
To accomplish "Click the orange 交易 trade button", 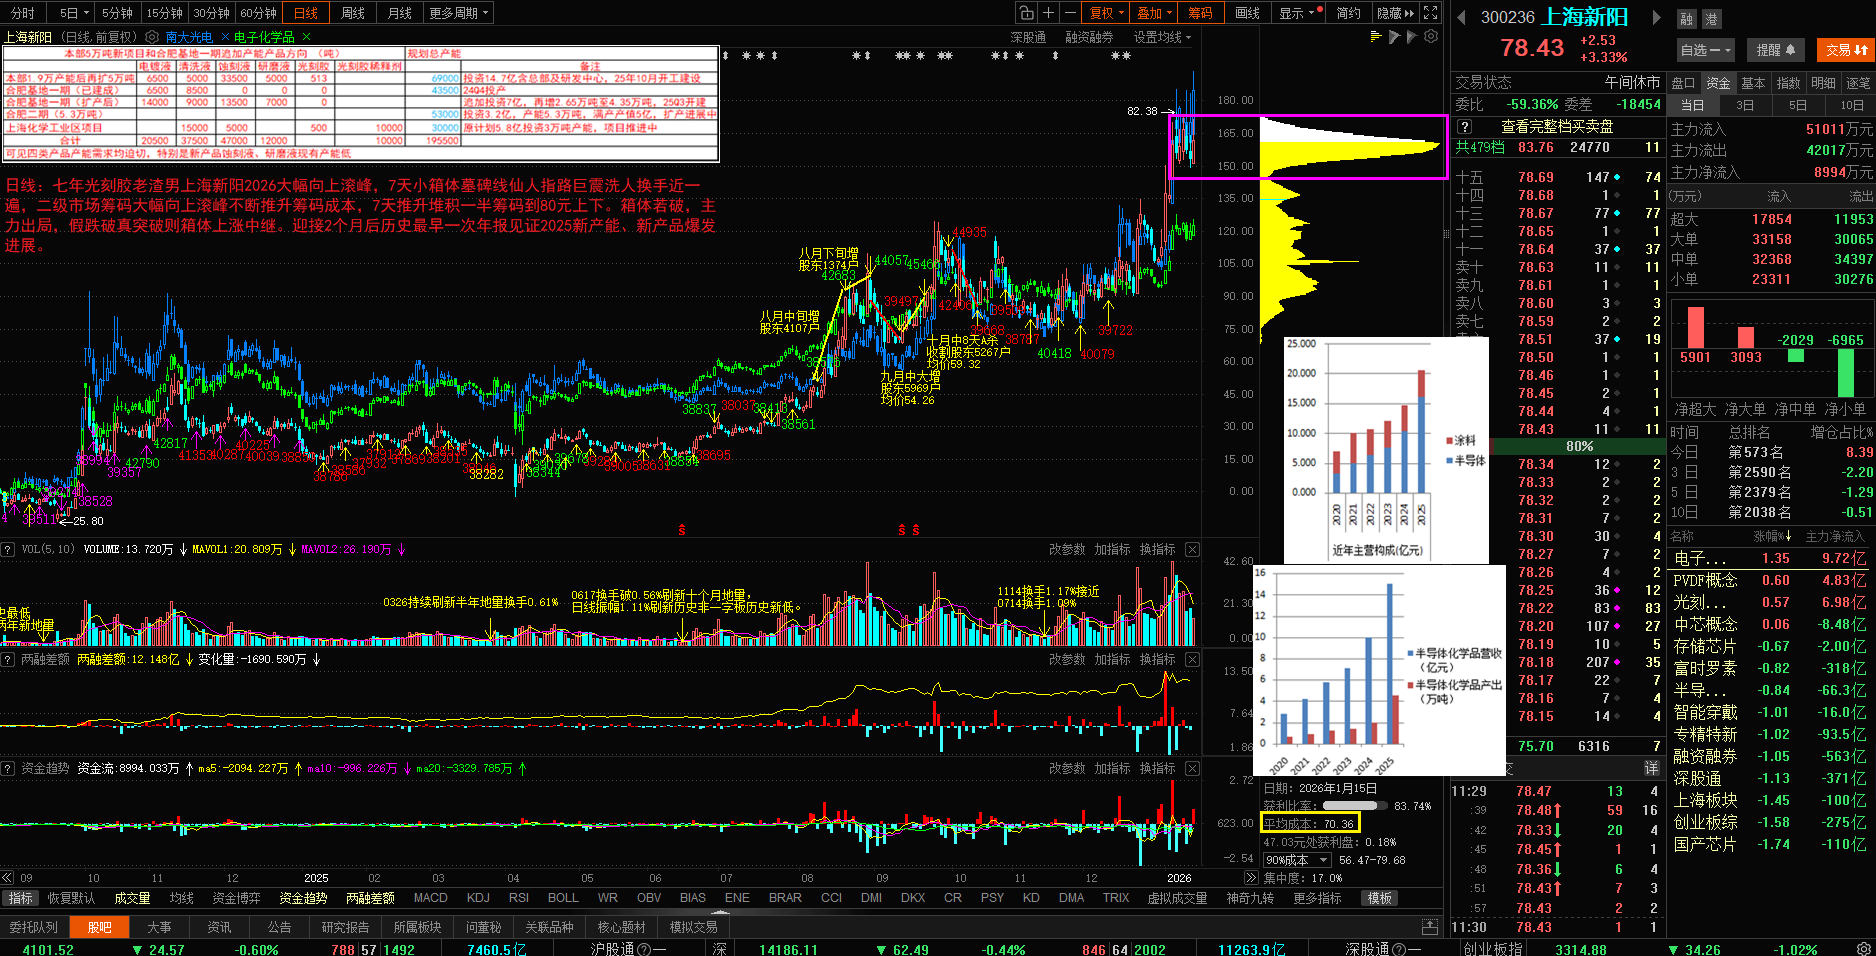I will click(x=1845, y=50).
